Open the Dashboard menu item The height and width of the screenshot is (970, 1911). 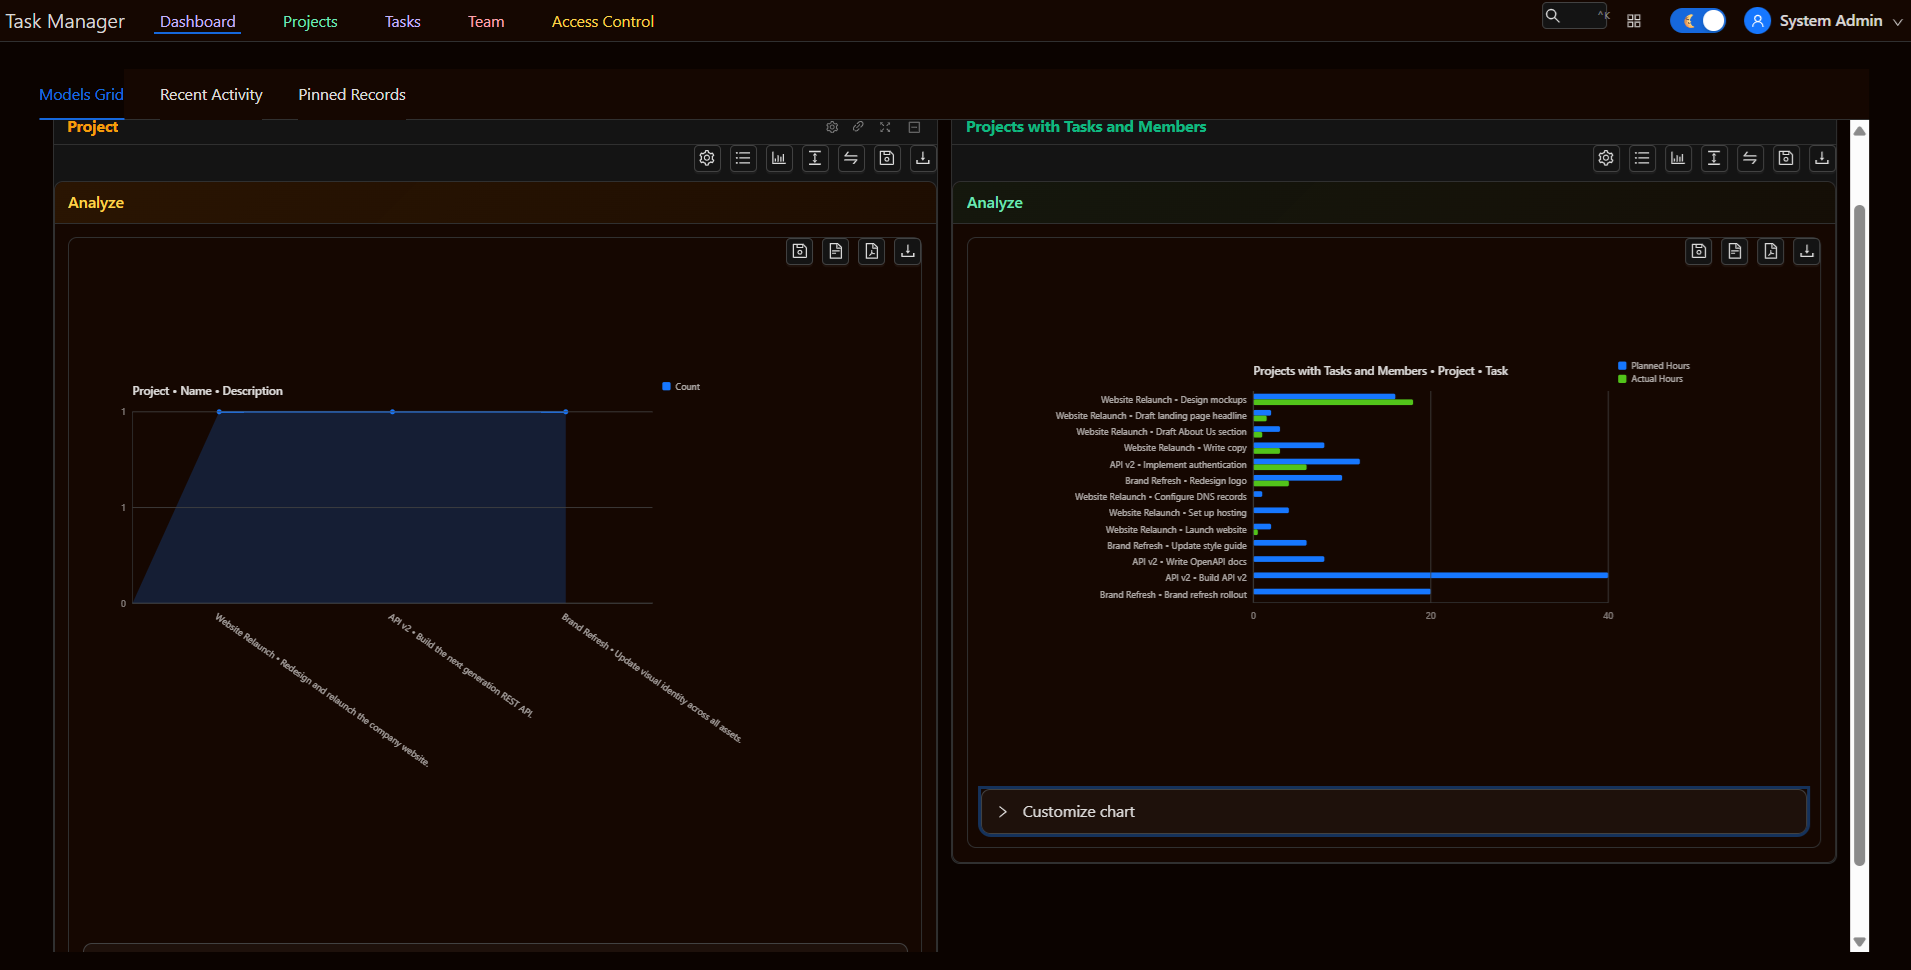pos(198,21)
